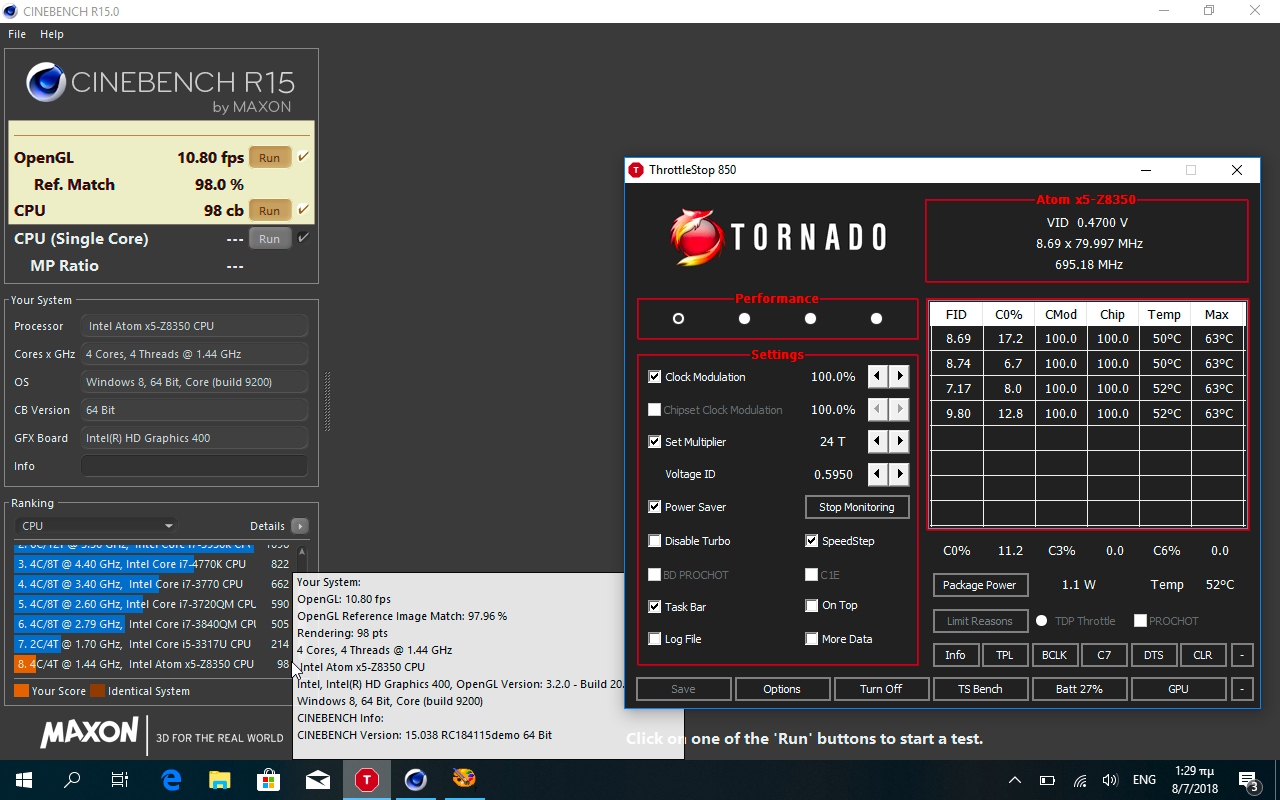Launch TS Bench

coord(980,689)
